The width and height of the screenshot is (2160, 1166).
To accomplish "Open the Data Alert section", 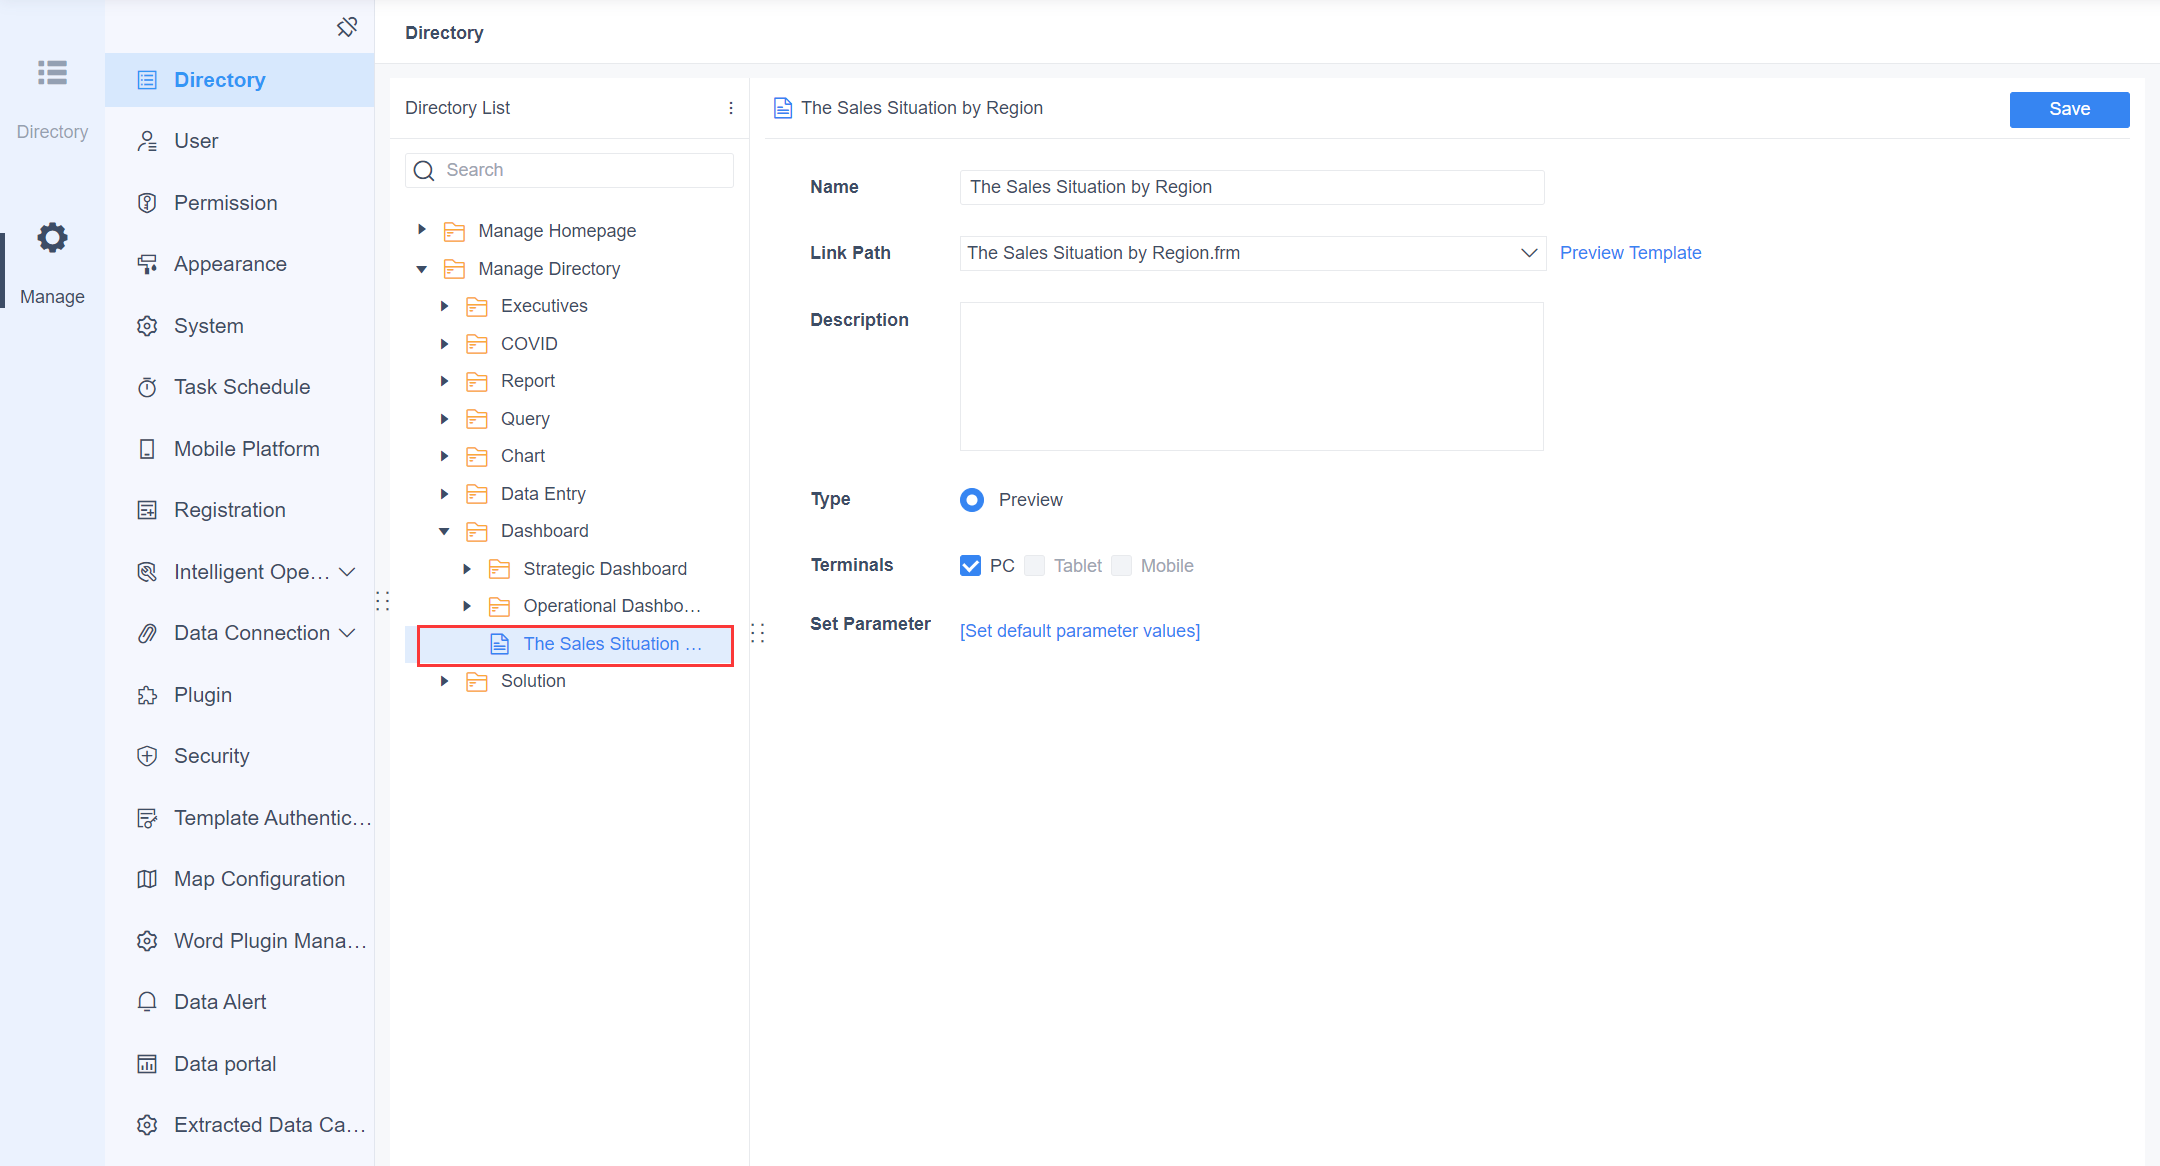I will click(219, 1001).
